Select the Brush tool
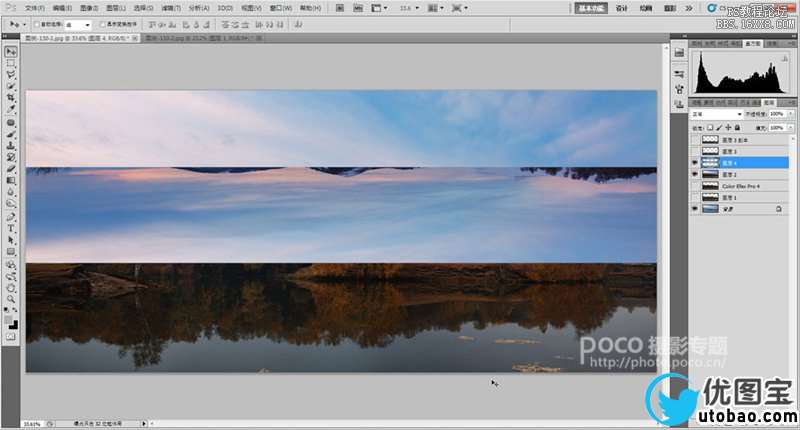 tap(11, 135)
